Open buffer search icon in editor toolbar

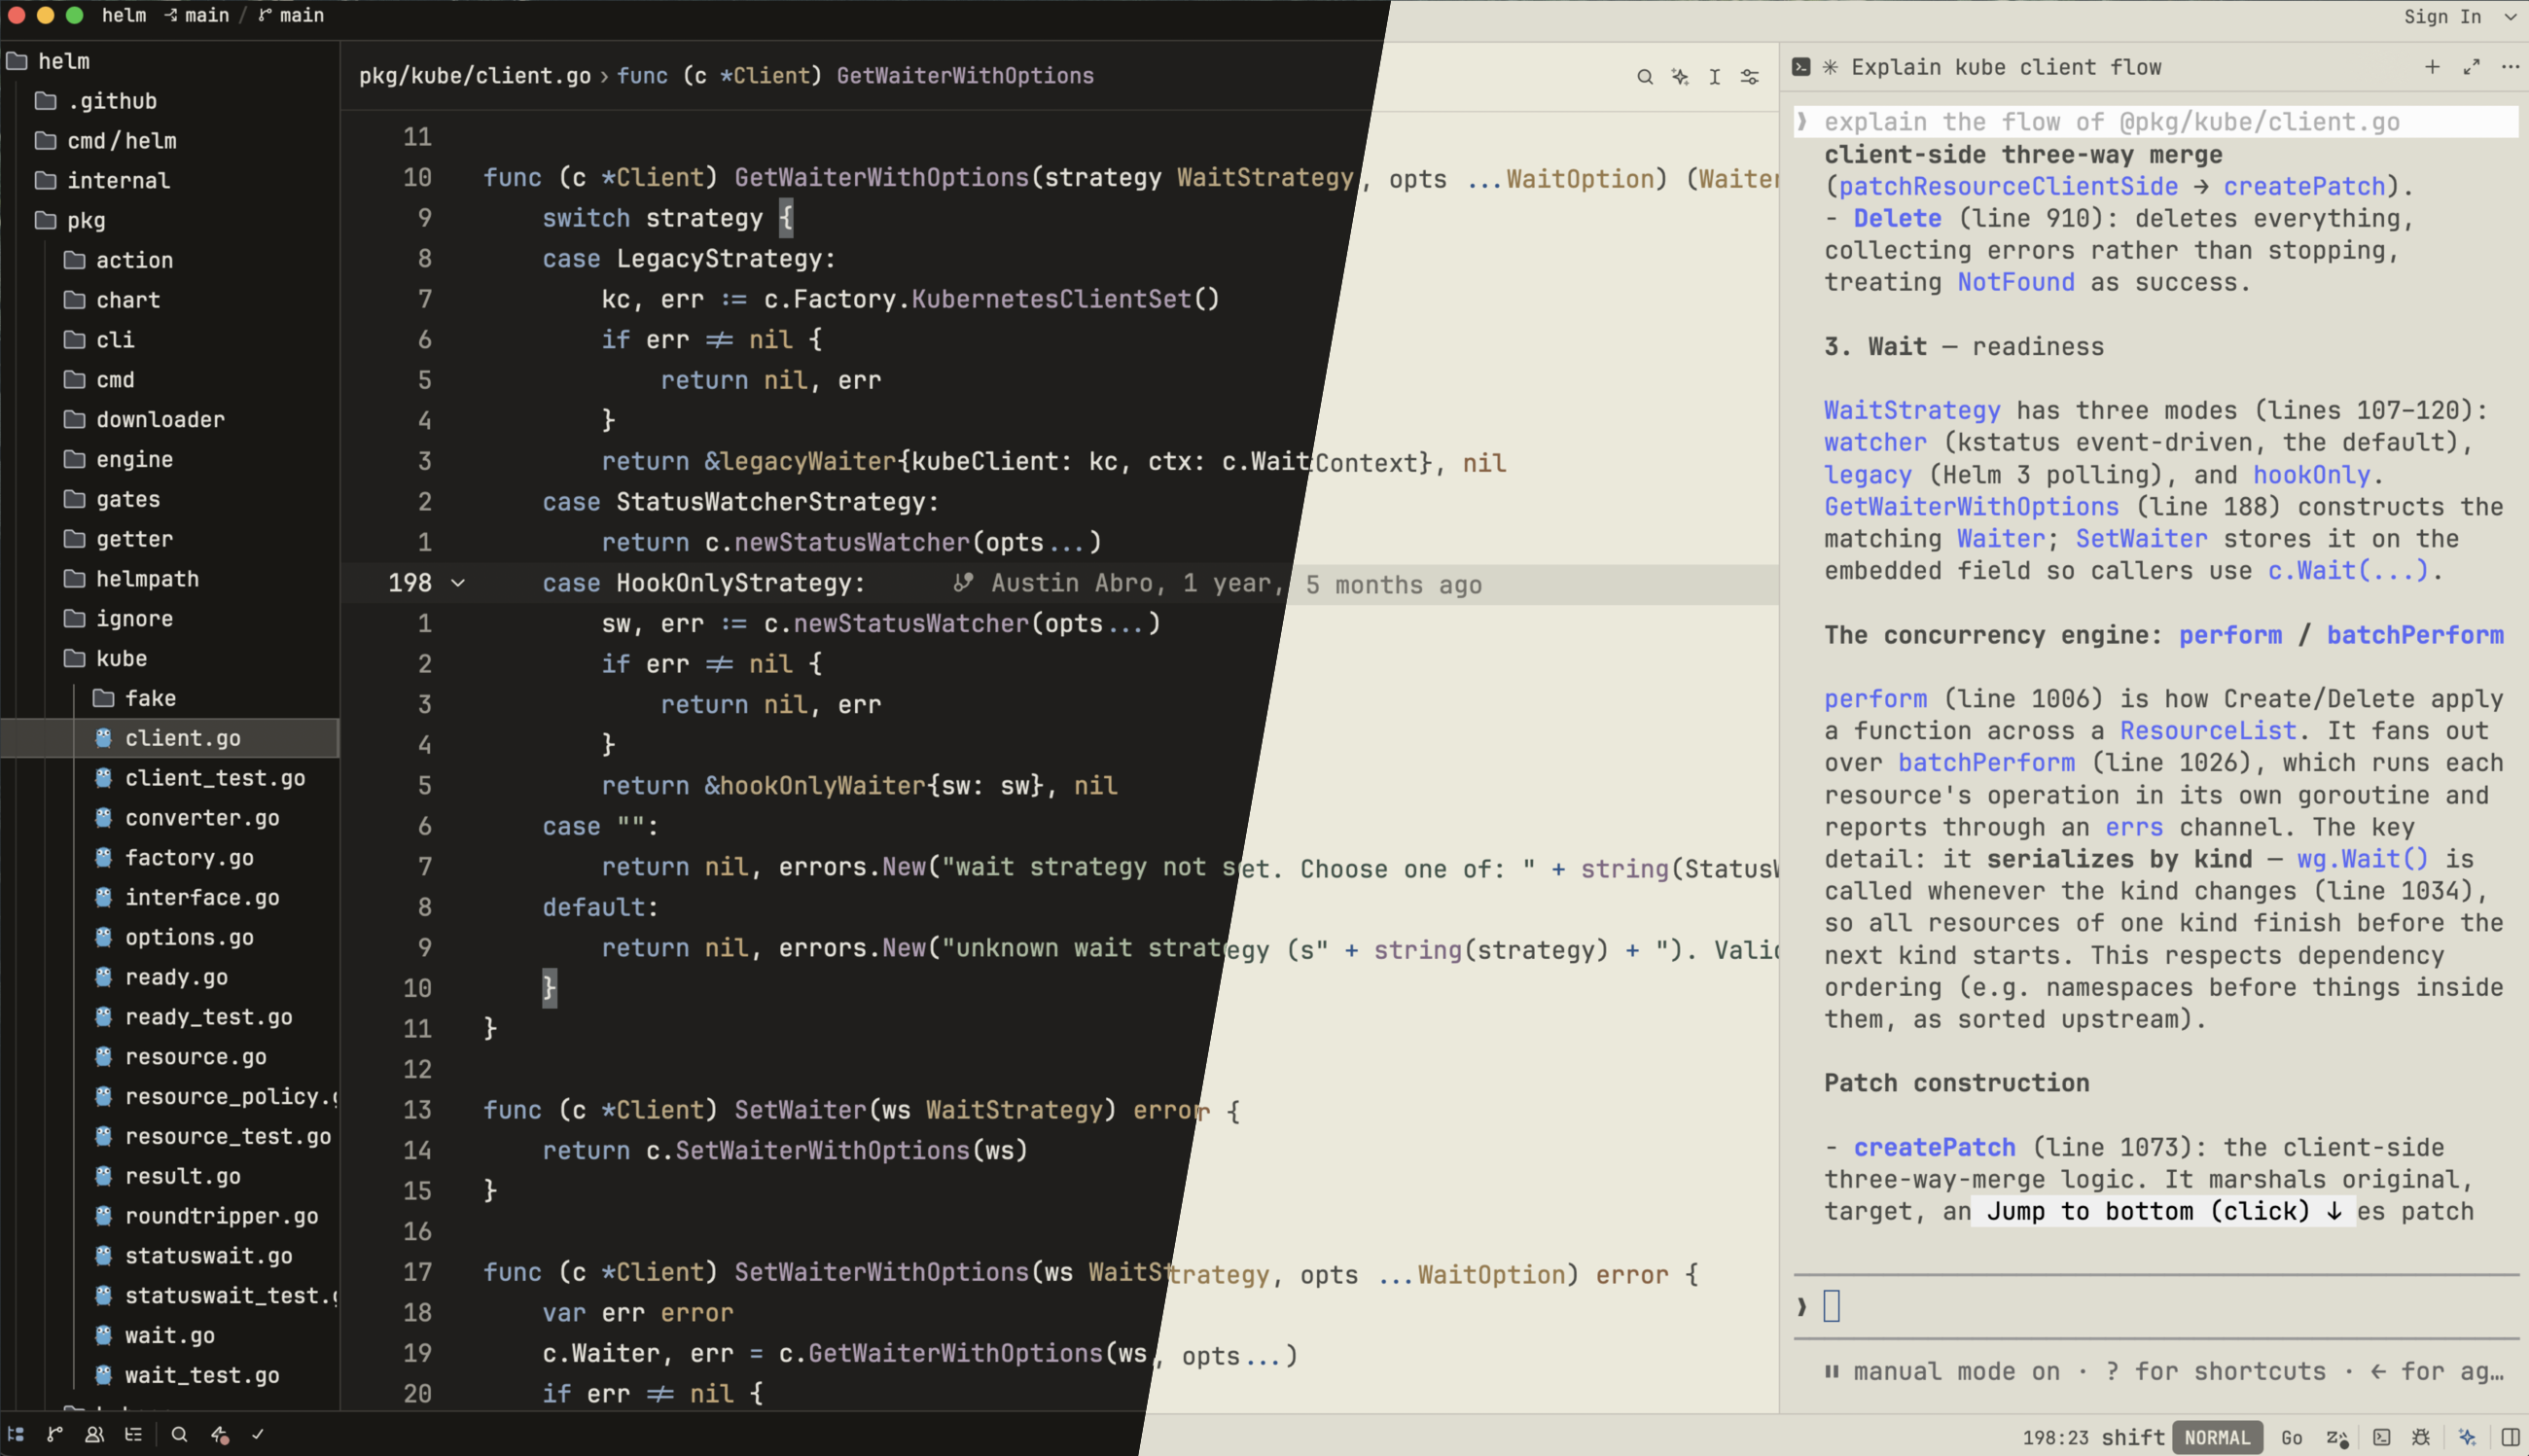1645,77
